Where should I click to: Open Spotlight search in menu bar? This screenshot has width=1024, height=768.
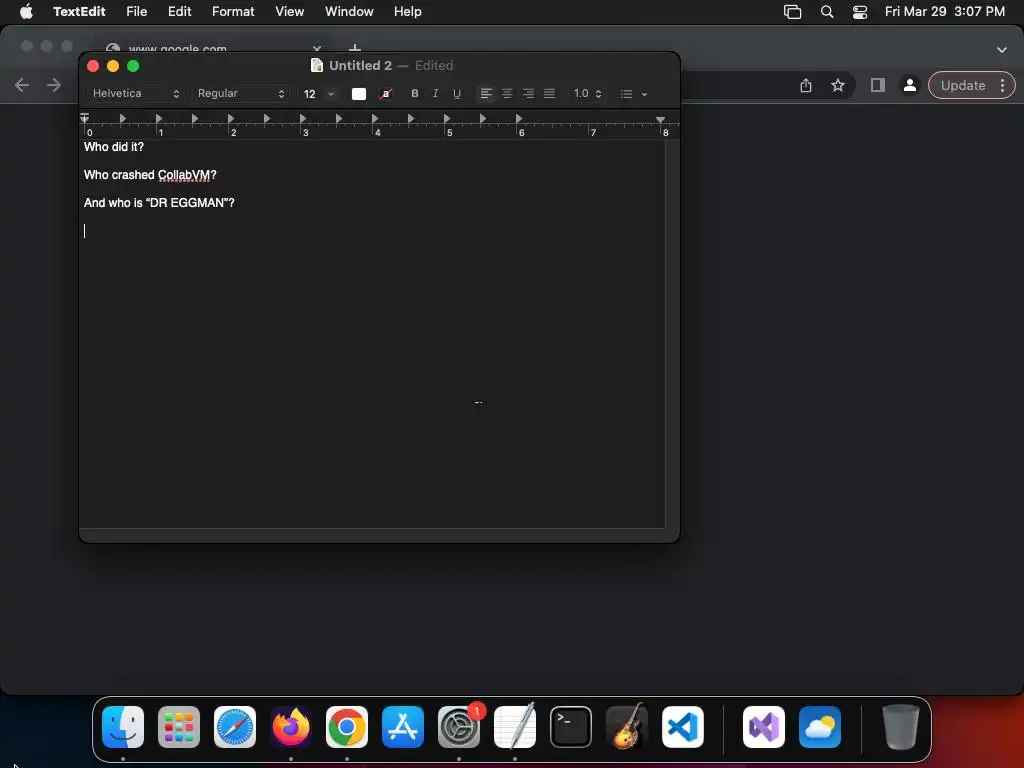tap(827, 11)
